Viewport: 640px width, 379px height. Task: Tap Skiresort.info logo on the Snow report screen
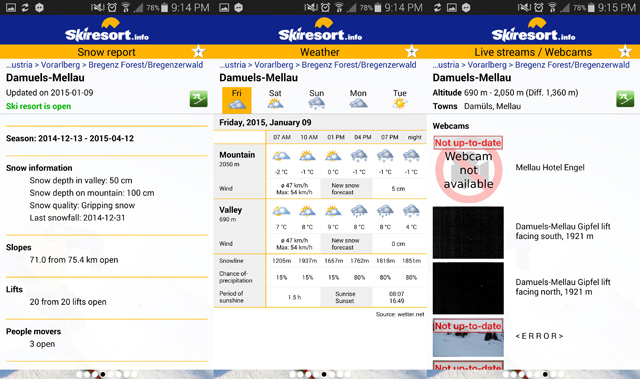[107, 30]
